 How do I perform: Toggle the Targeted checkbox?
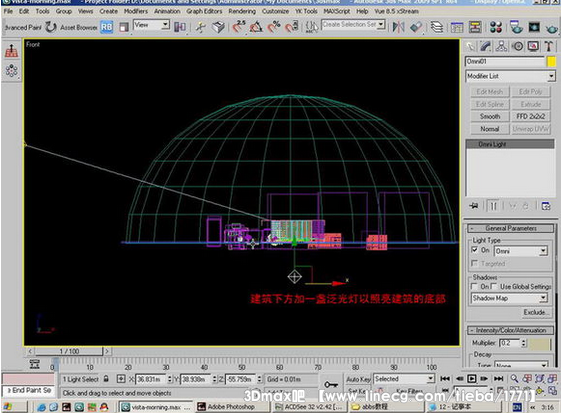point(475,263)
